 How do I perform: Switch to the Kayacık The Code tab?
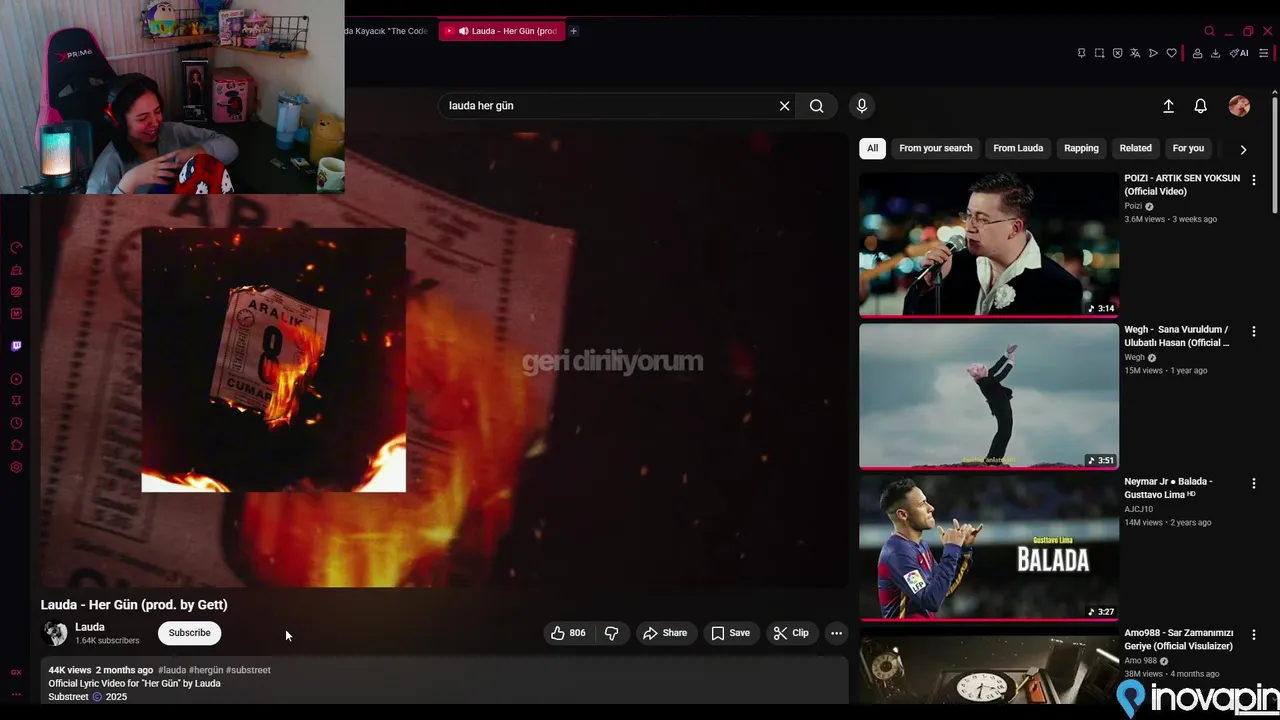click(x=387, y=31)
